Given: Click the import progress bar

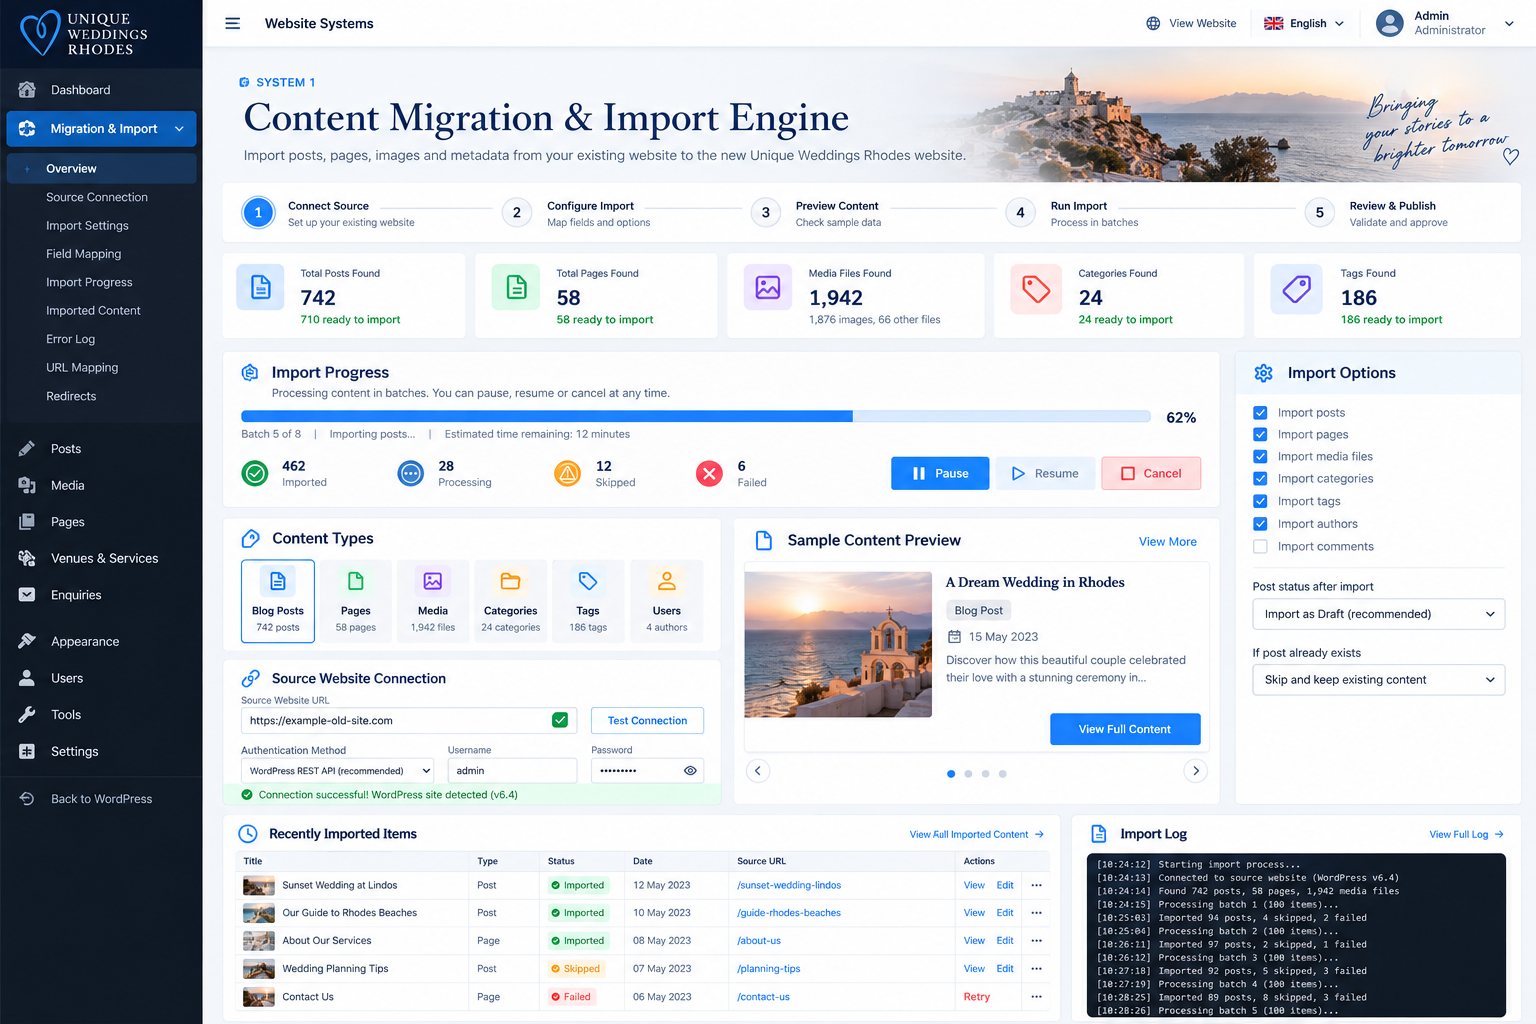Looking at the screenshot, I should point(696,416).
